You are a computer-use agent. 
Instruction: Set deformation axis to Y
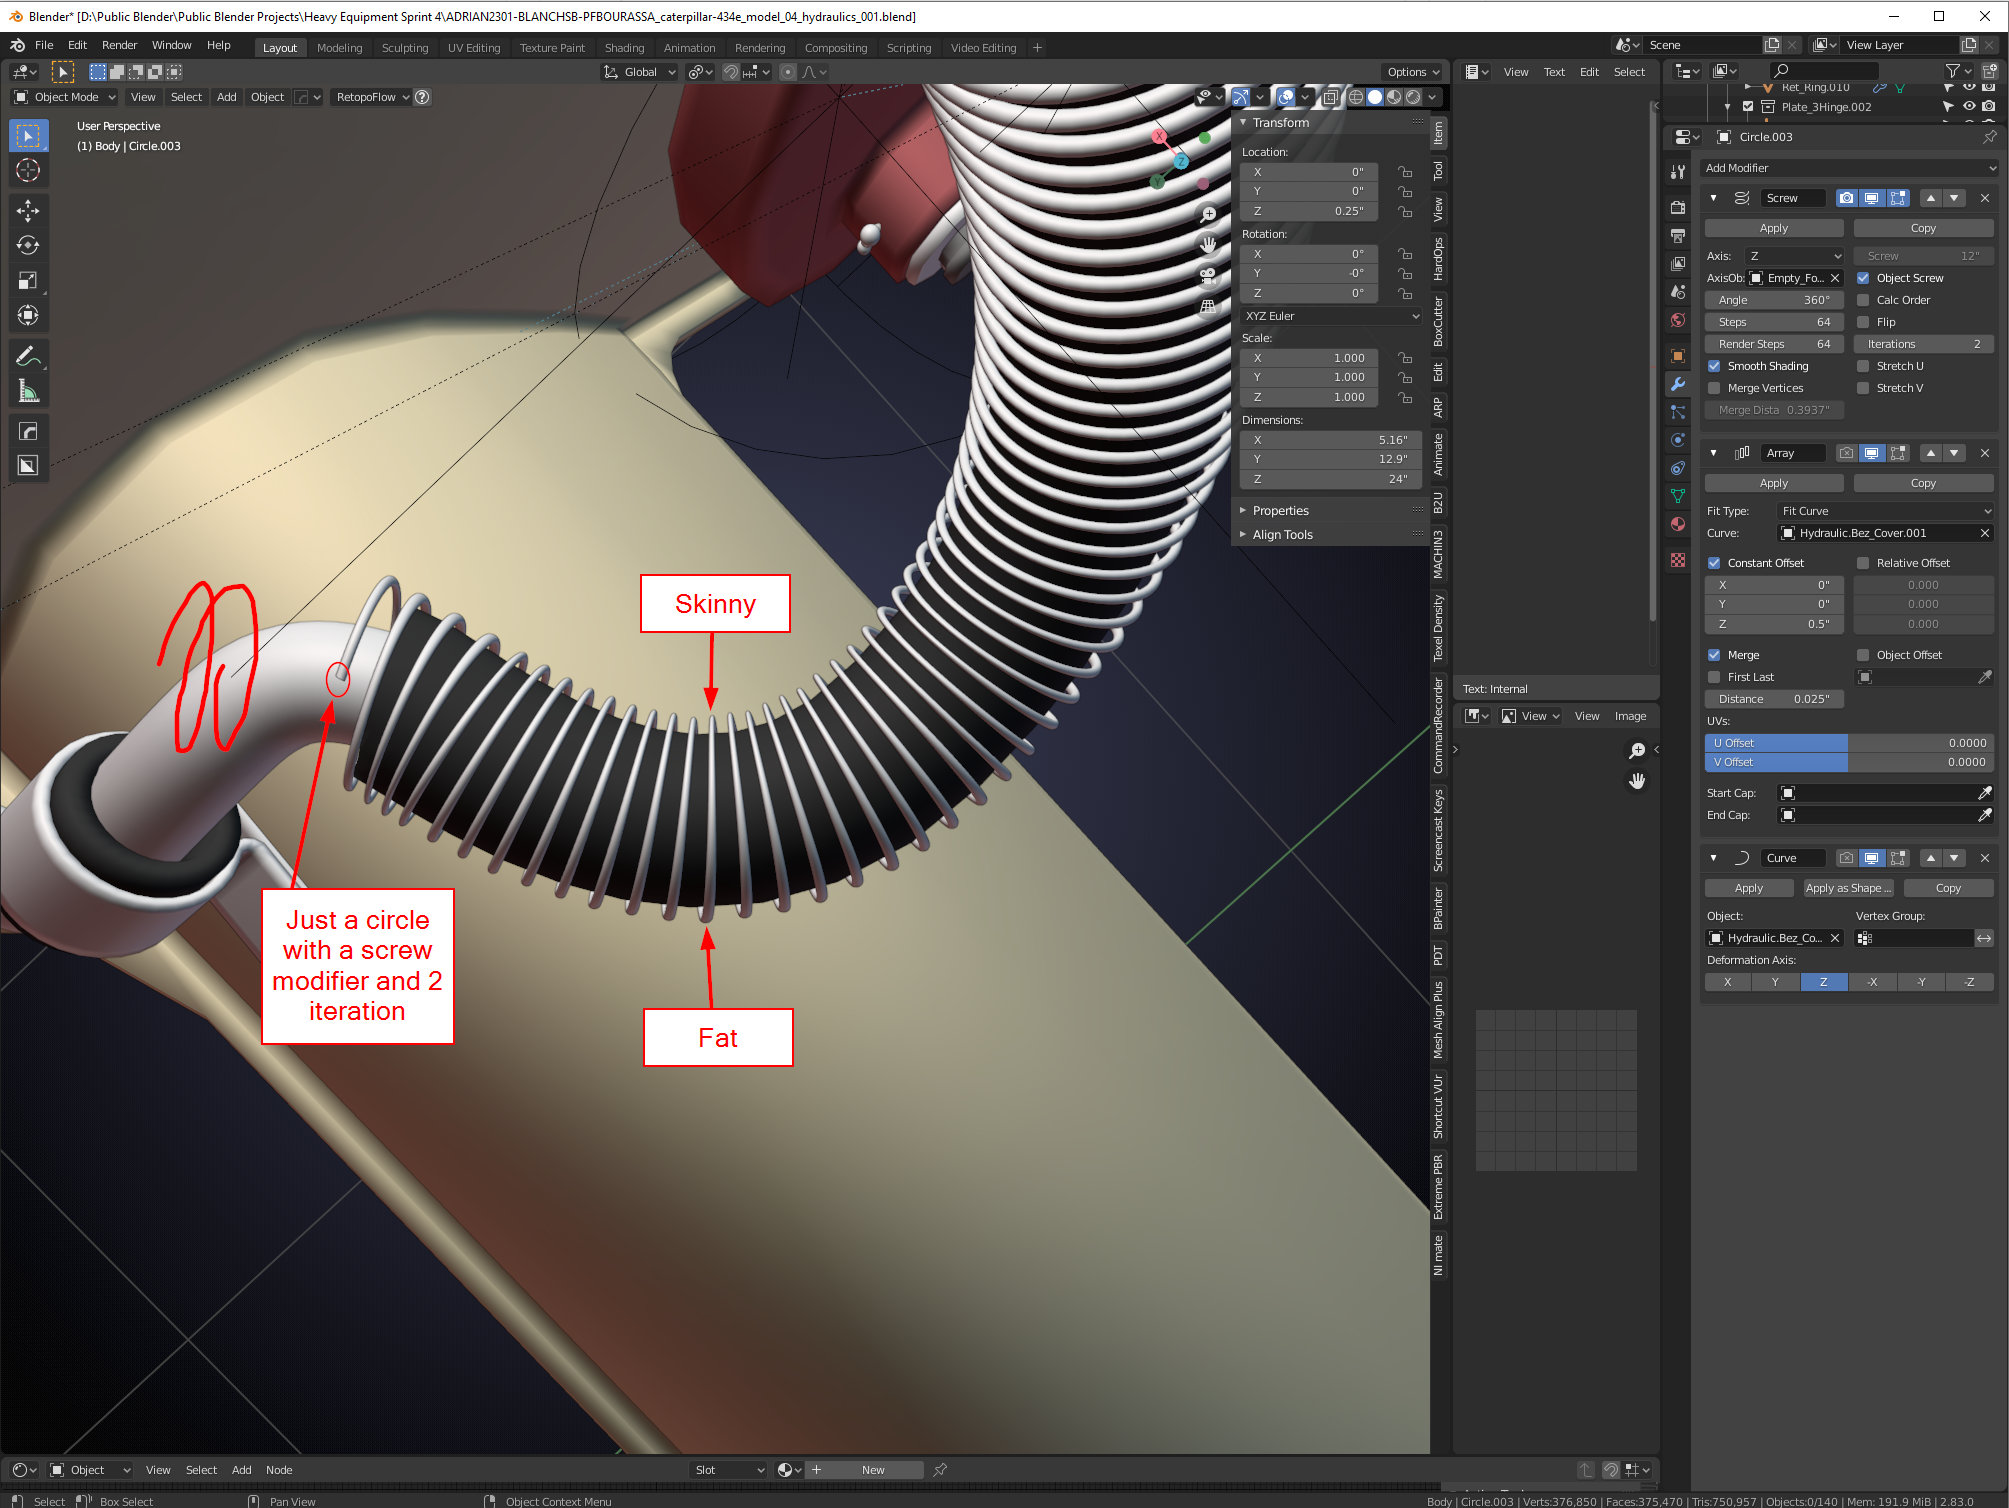coord(1775,982)
